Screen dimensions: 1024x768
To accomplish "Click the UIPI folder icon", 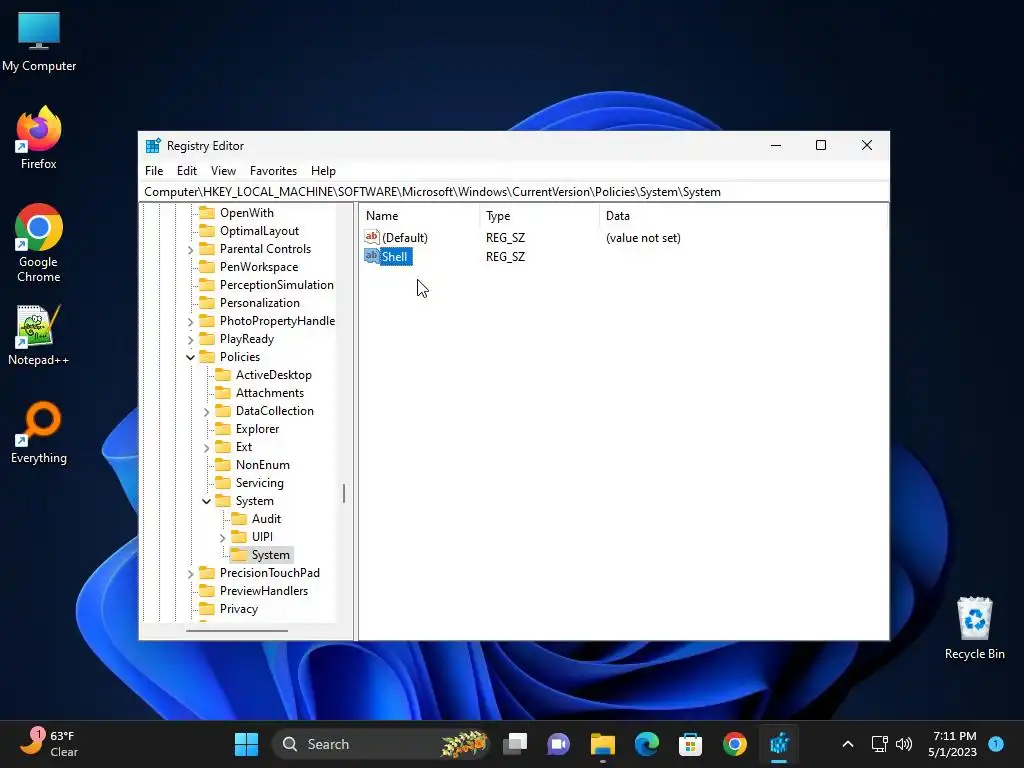I will (x=239, y=537).
